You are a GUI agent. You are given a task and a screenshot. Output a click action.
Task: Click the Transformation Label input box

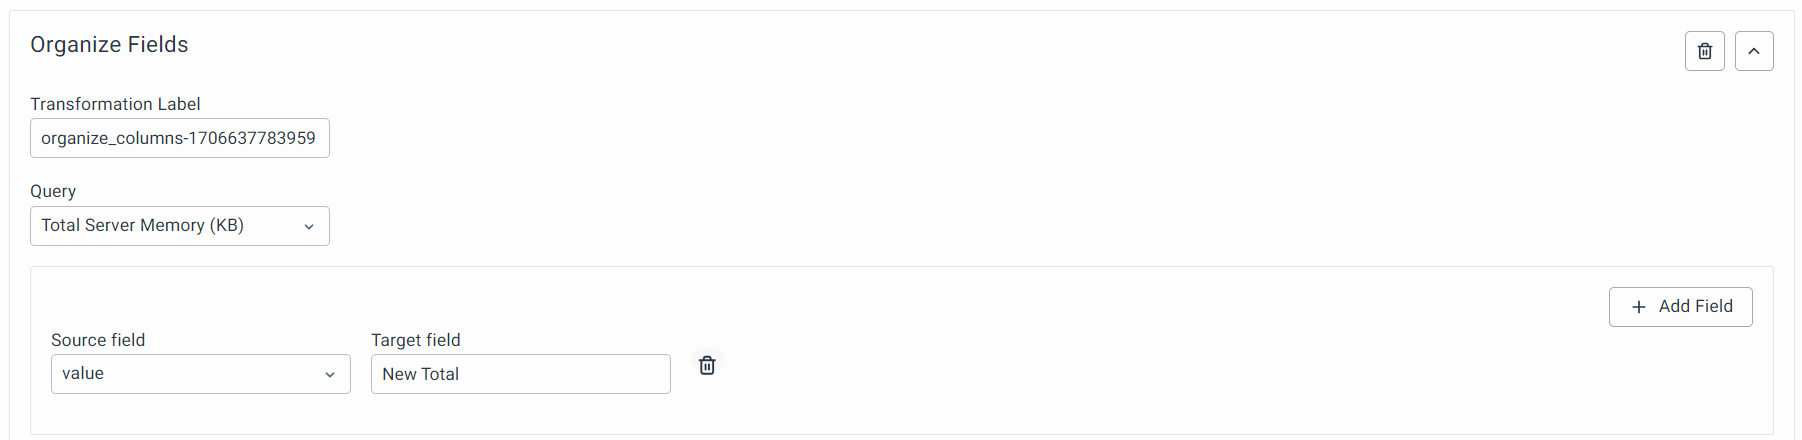[180, 138]
